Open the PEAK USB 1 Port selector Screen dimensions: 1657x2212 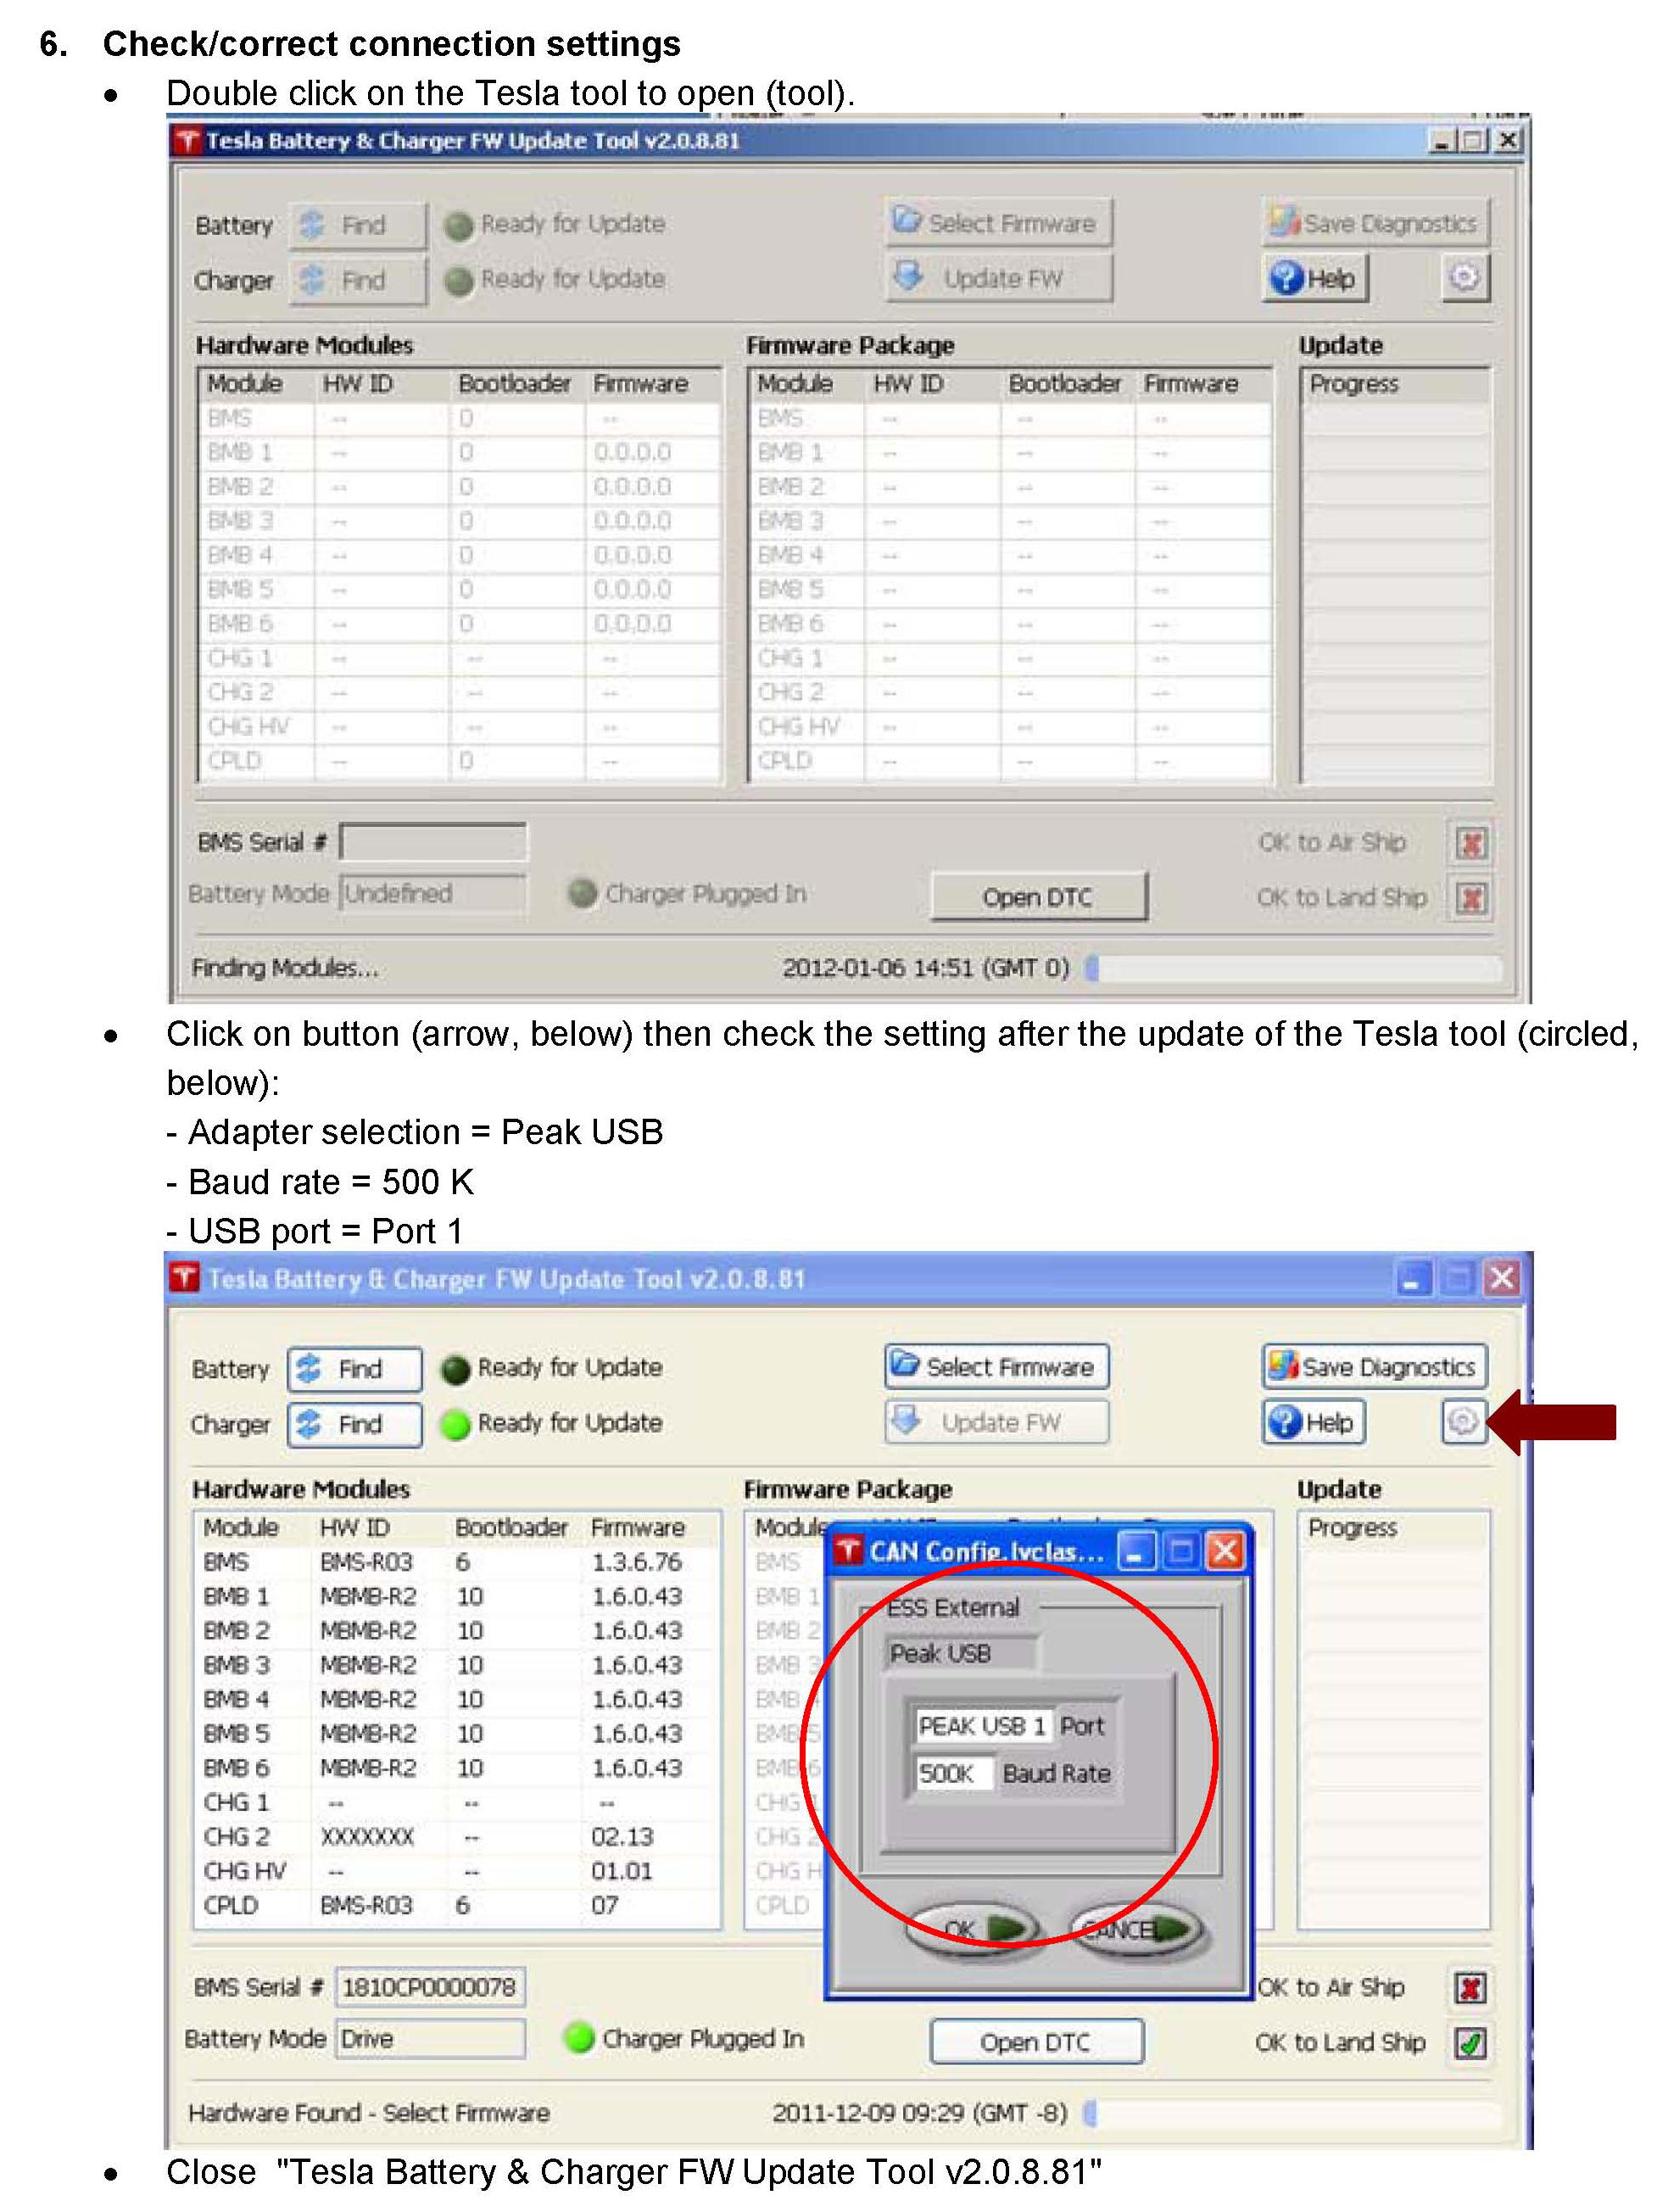pos(982,1726)
